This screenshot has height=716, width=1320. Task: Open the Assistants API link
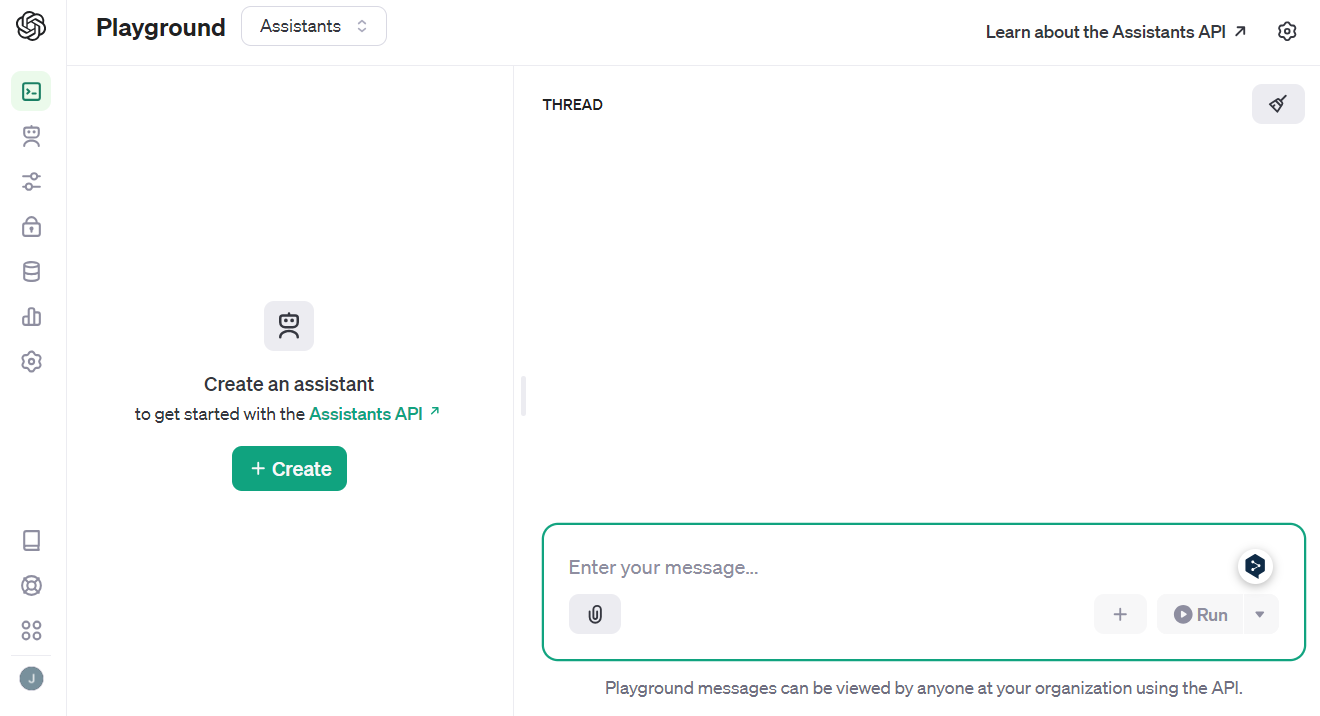click(x=375, y=413)
